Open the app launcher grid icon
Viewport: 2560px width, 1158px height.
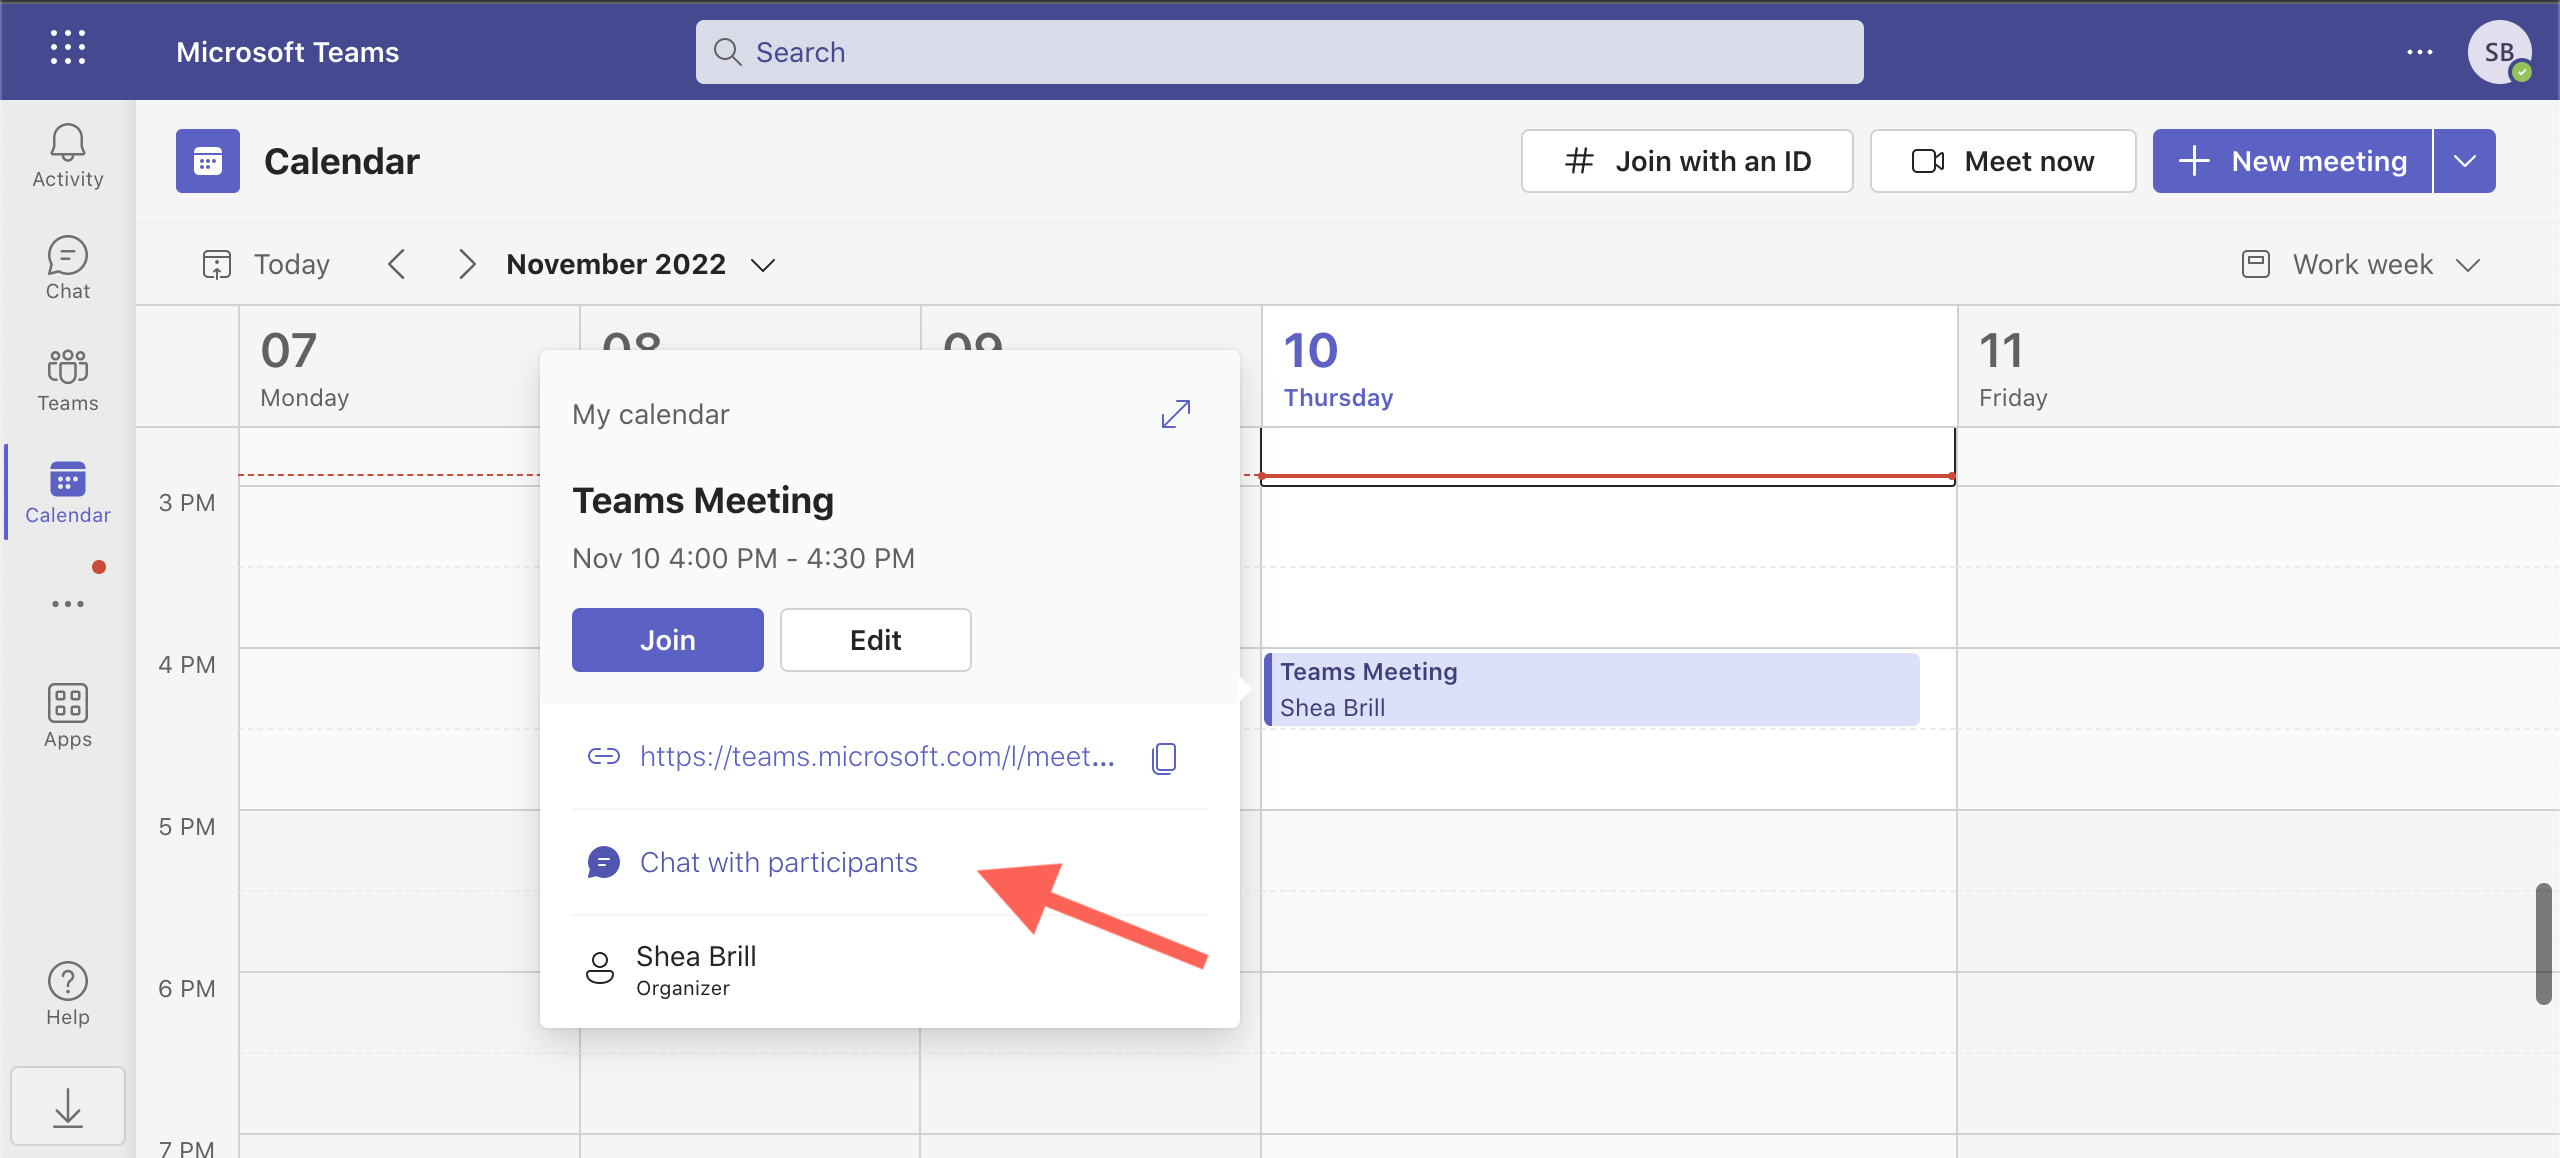tap(68, 49)
